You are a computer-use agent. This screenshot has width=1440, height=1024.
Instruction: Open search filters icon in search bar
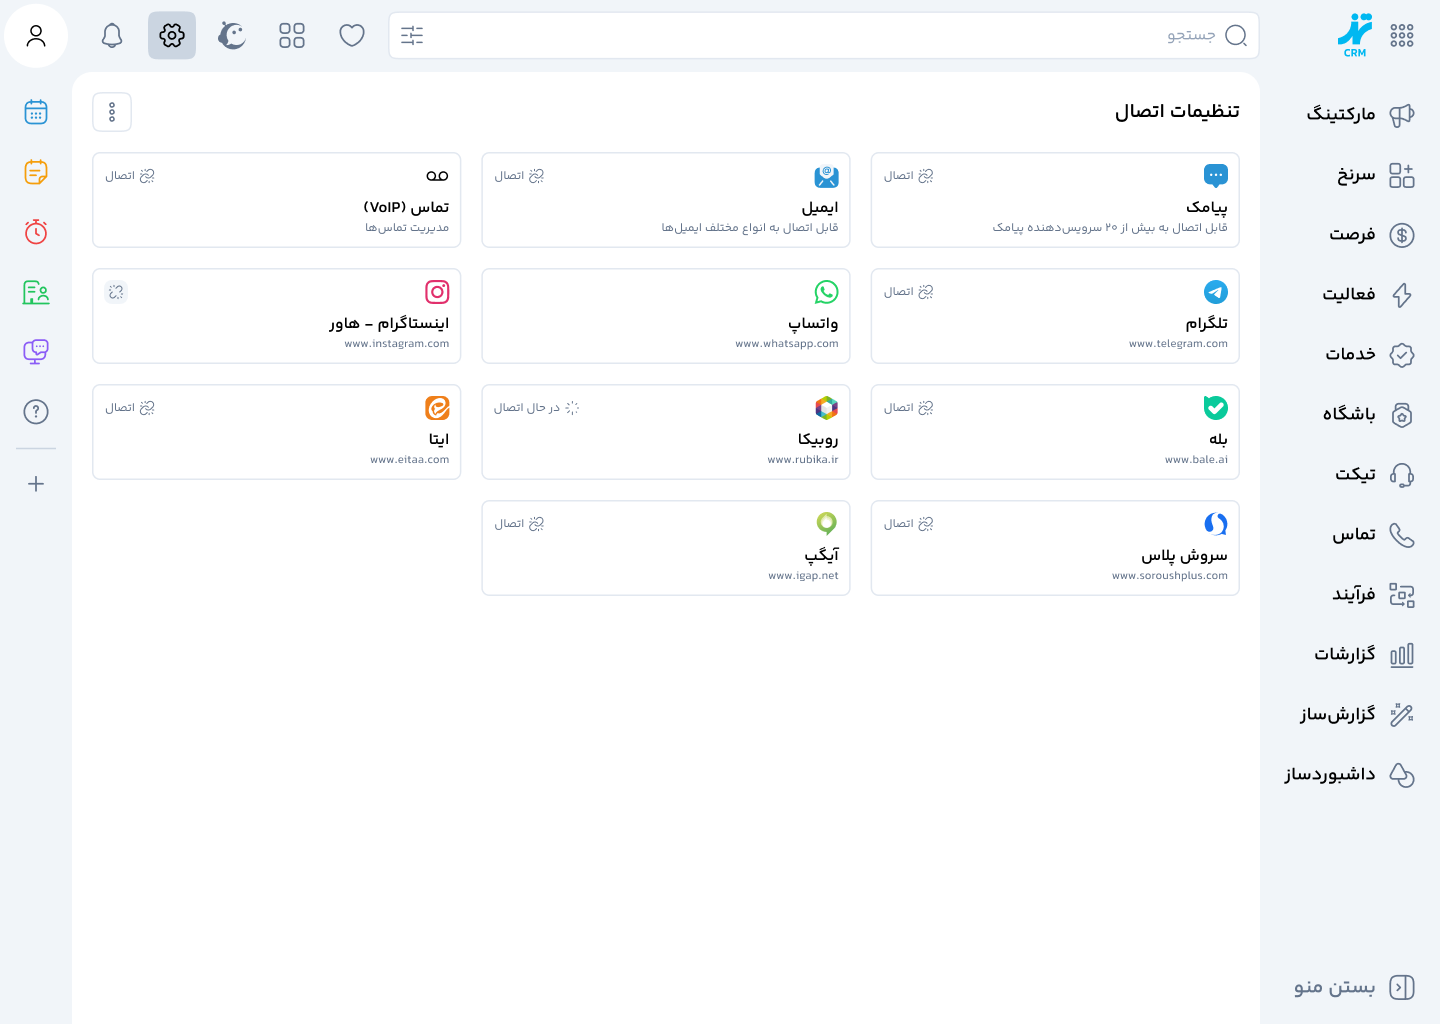tap(412, 35)
